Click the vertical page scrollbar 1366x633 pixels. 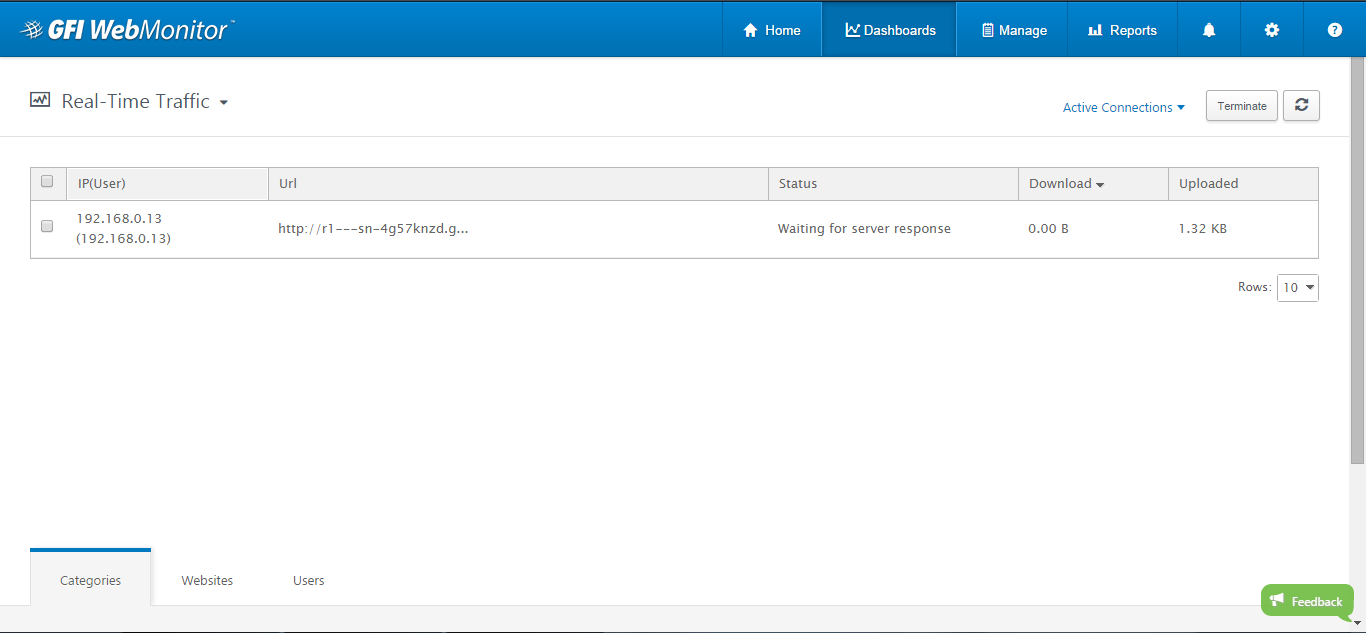[1357, 261]
